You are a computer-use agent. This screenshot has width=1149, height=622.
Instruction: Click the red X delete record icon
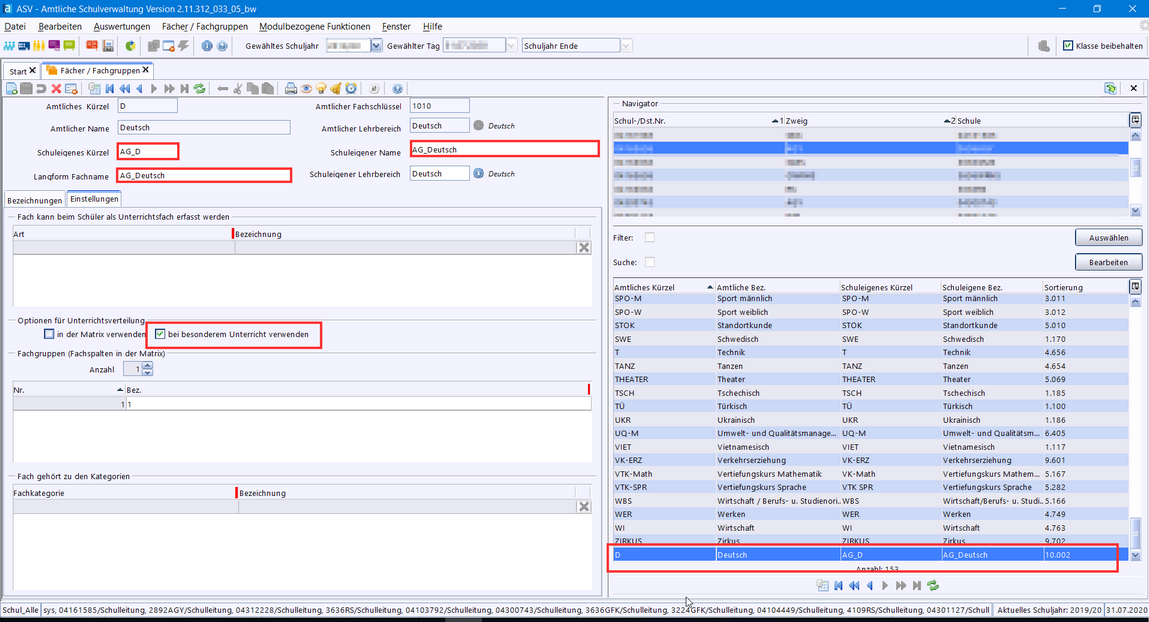tap(56, 89)
